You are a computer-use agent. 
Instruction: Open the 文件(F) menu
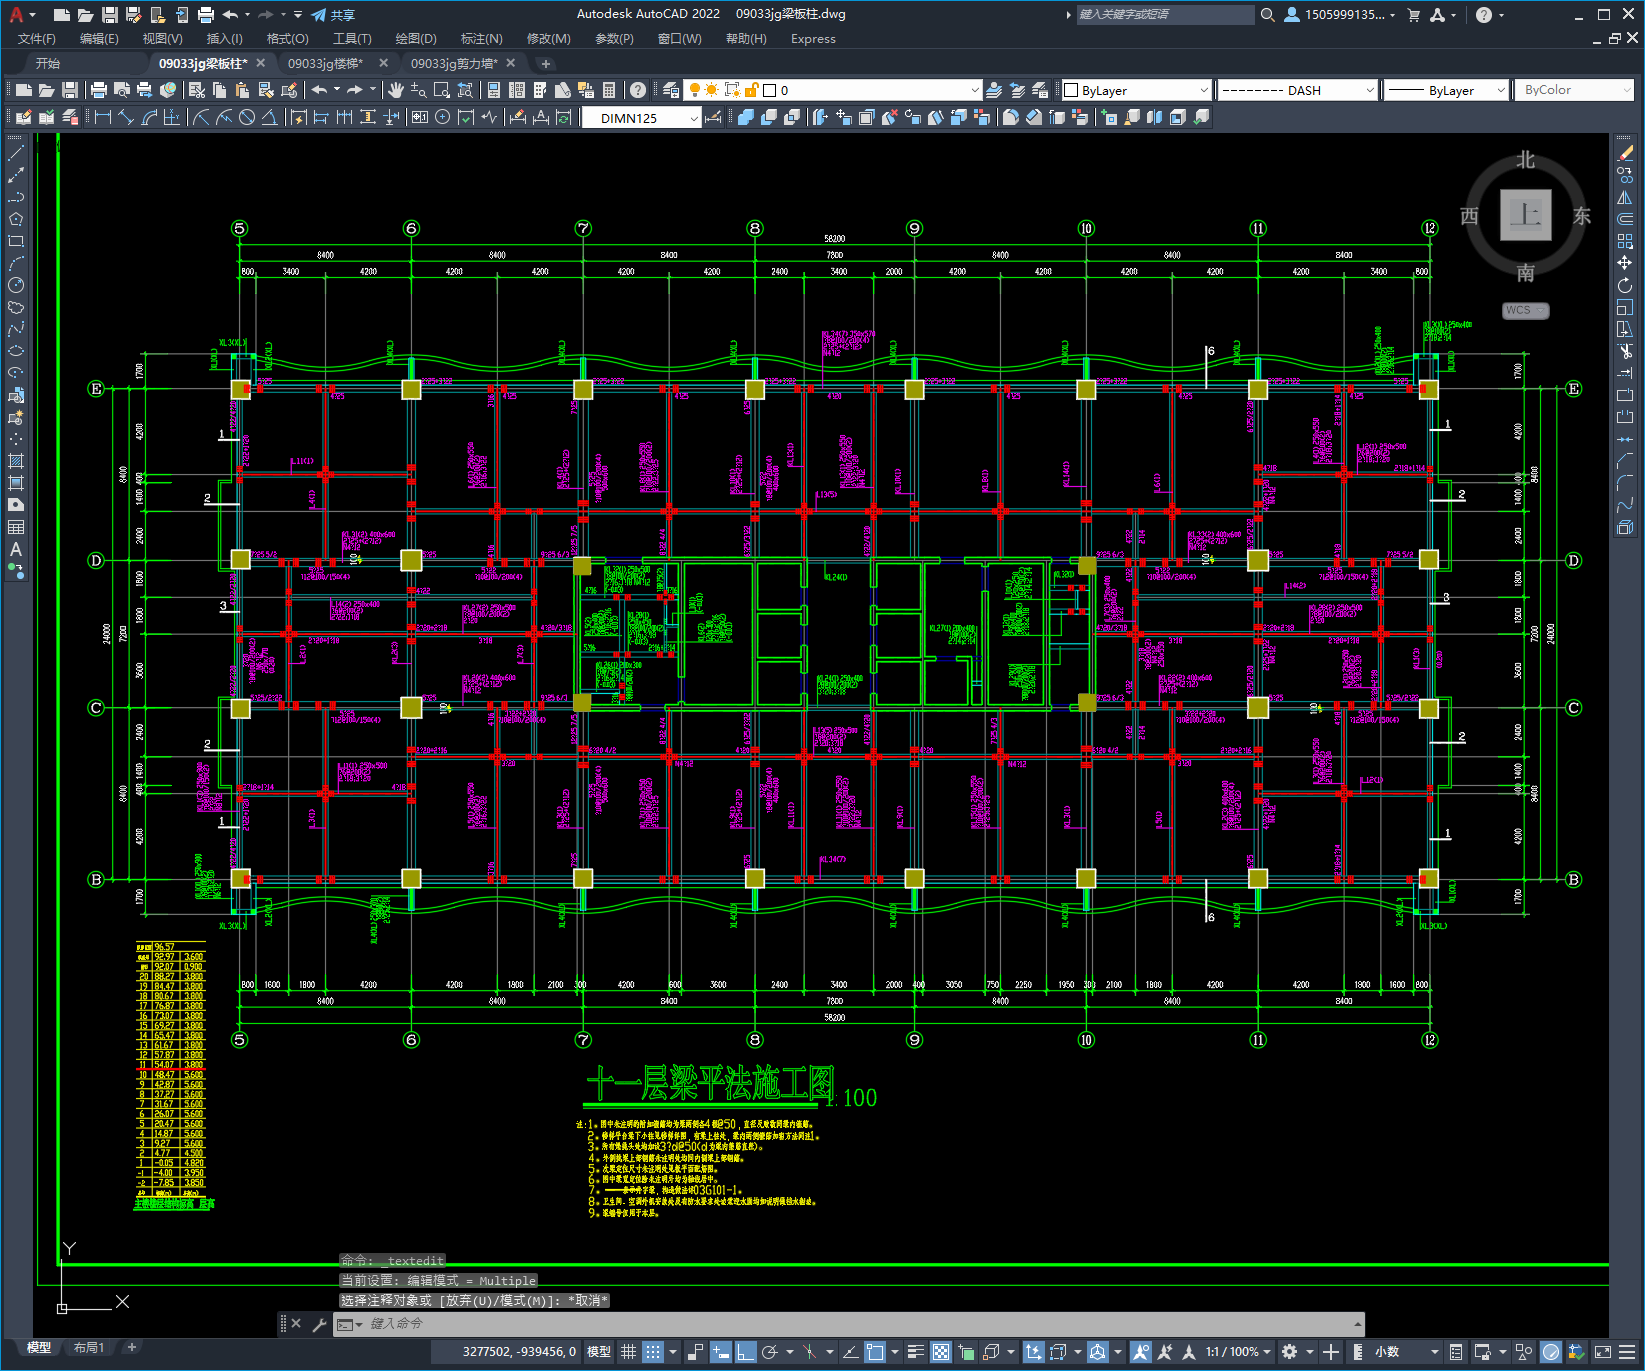(37, 39)
